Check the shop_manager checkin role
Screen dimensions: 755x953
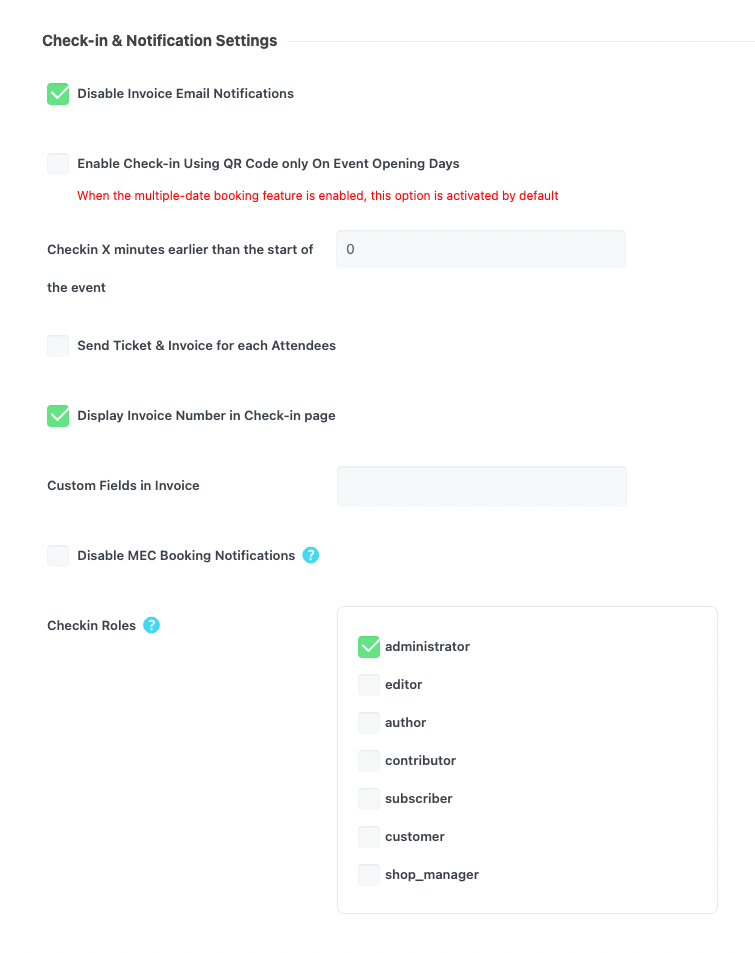coord(369,874)
